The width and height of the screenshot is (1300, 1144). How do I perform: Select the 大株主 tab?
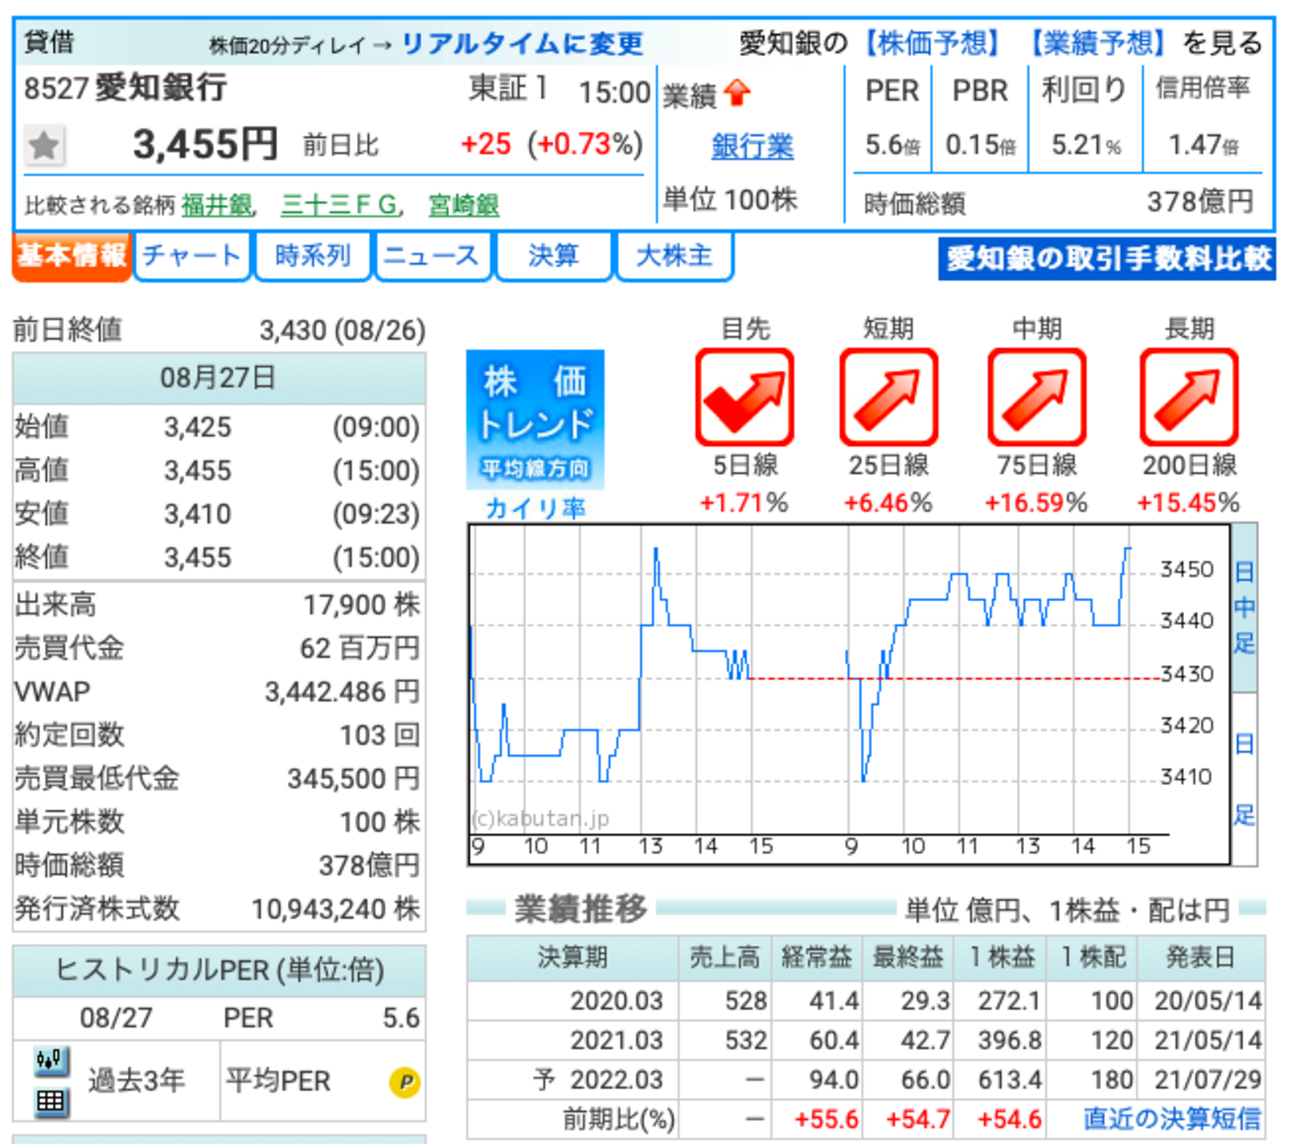[675, 256]
